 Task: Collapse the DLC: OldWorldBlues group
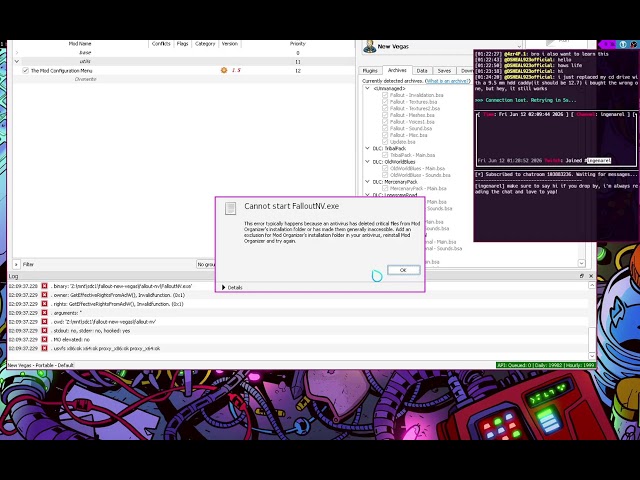pos(367,162)
